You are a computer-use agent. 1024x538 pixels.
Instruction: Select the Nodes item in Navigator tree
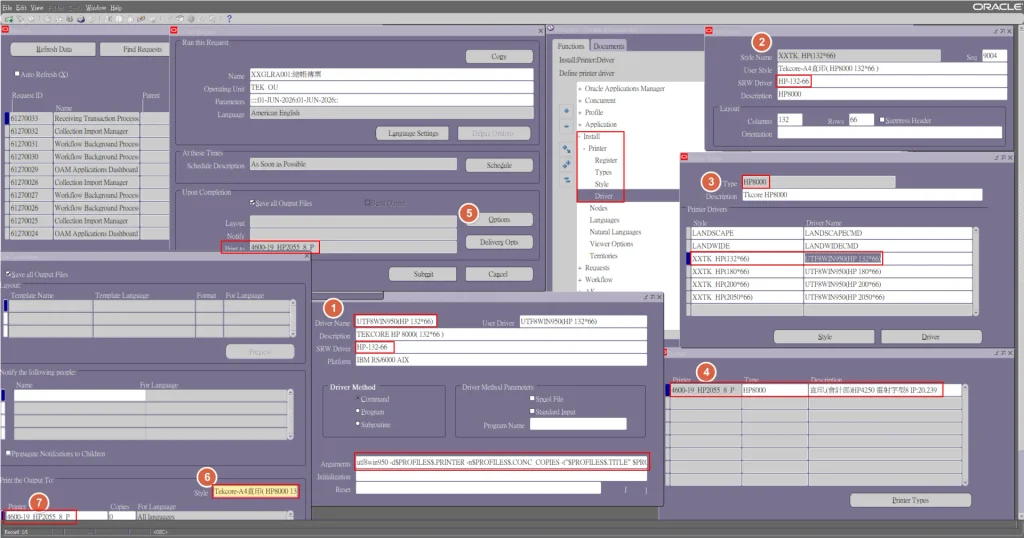pyautogui.click(x=598, y=208)
